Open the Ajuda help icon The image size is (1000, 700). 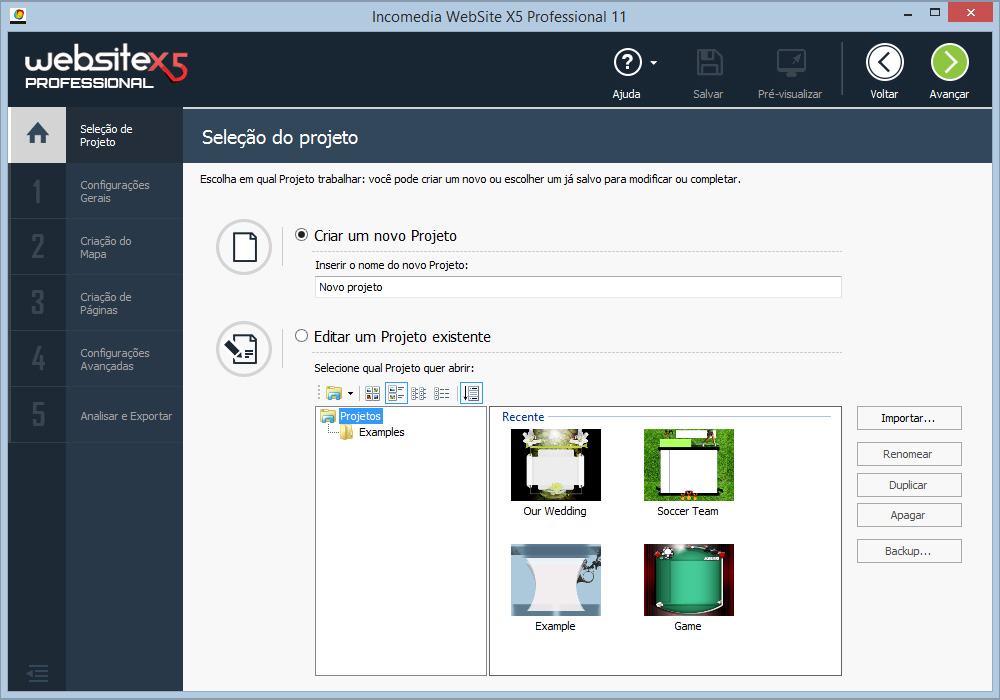coord(627,62)
